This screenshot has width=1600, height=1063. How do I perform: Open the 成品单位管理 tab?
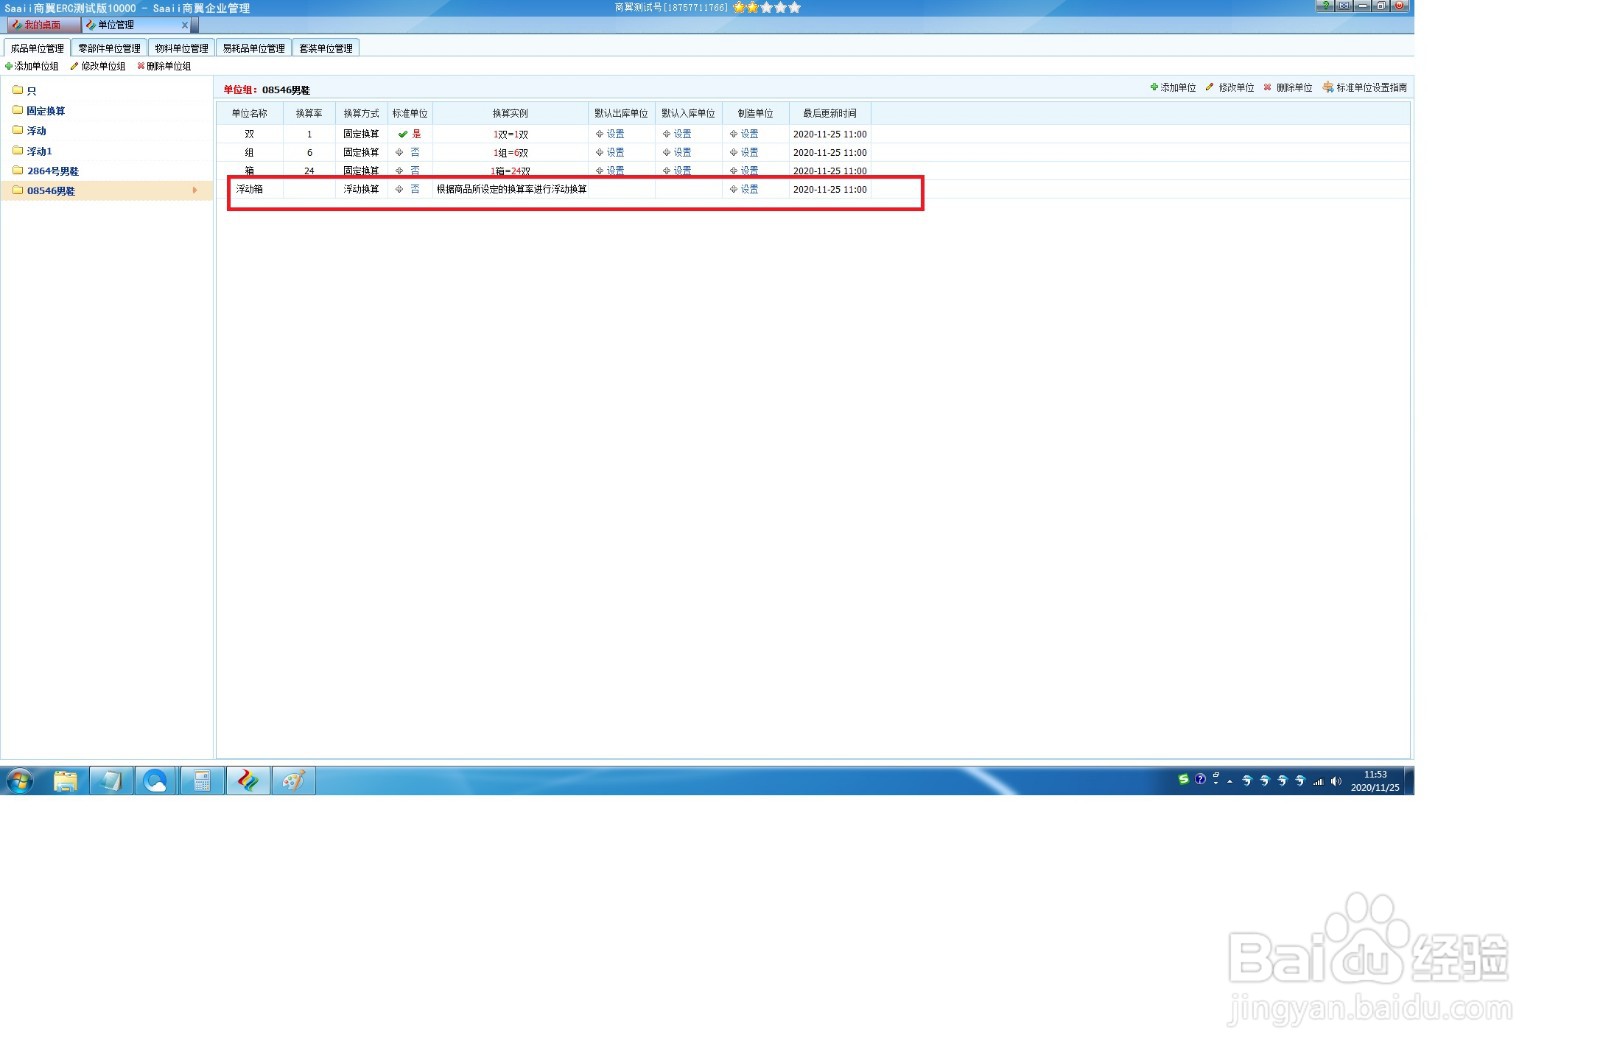coord(37,48)
